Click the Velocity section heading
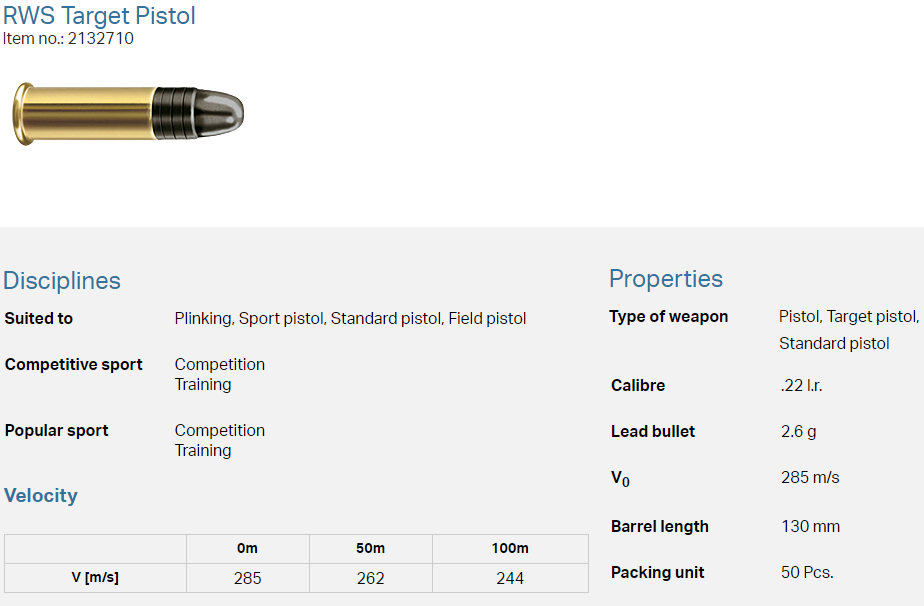Viewport: 924px width, 606px height. tap(41, 496)
